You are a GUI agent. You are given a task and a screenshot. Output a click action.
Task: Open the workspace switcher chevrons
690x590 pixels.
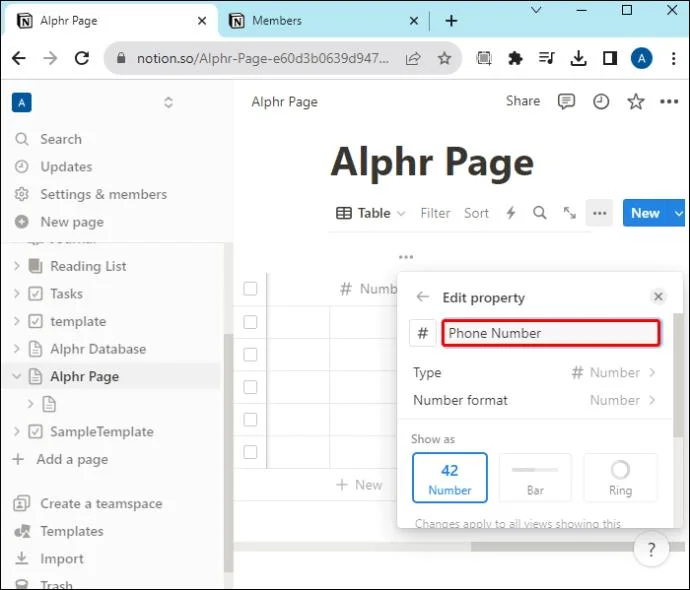[x=168, y=103]
